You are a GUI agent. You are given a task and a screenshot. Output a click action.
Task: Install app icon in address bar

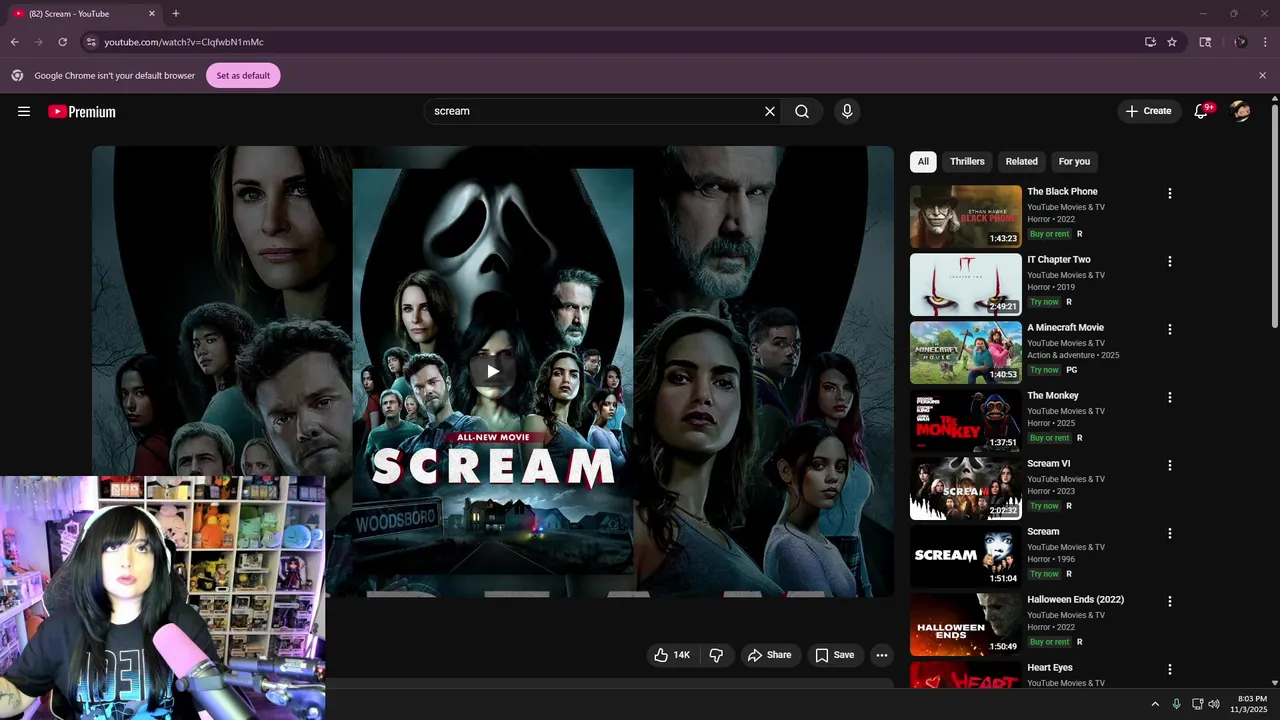(1150, 42)
